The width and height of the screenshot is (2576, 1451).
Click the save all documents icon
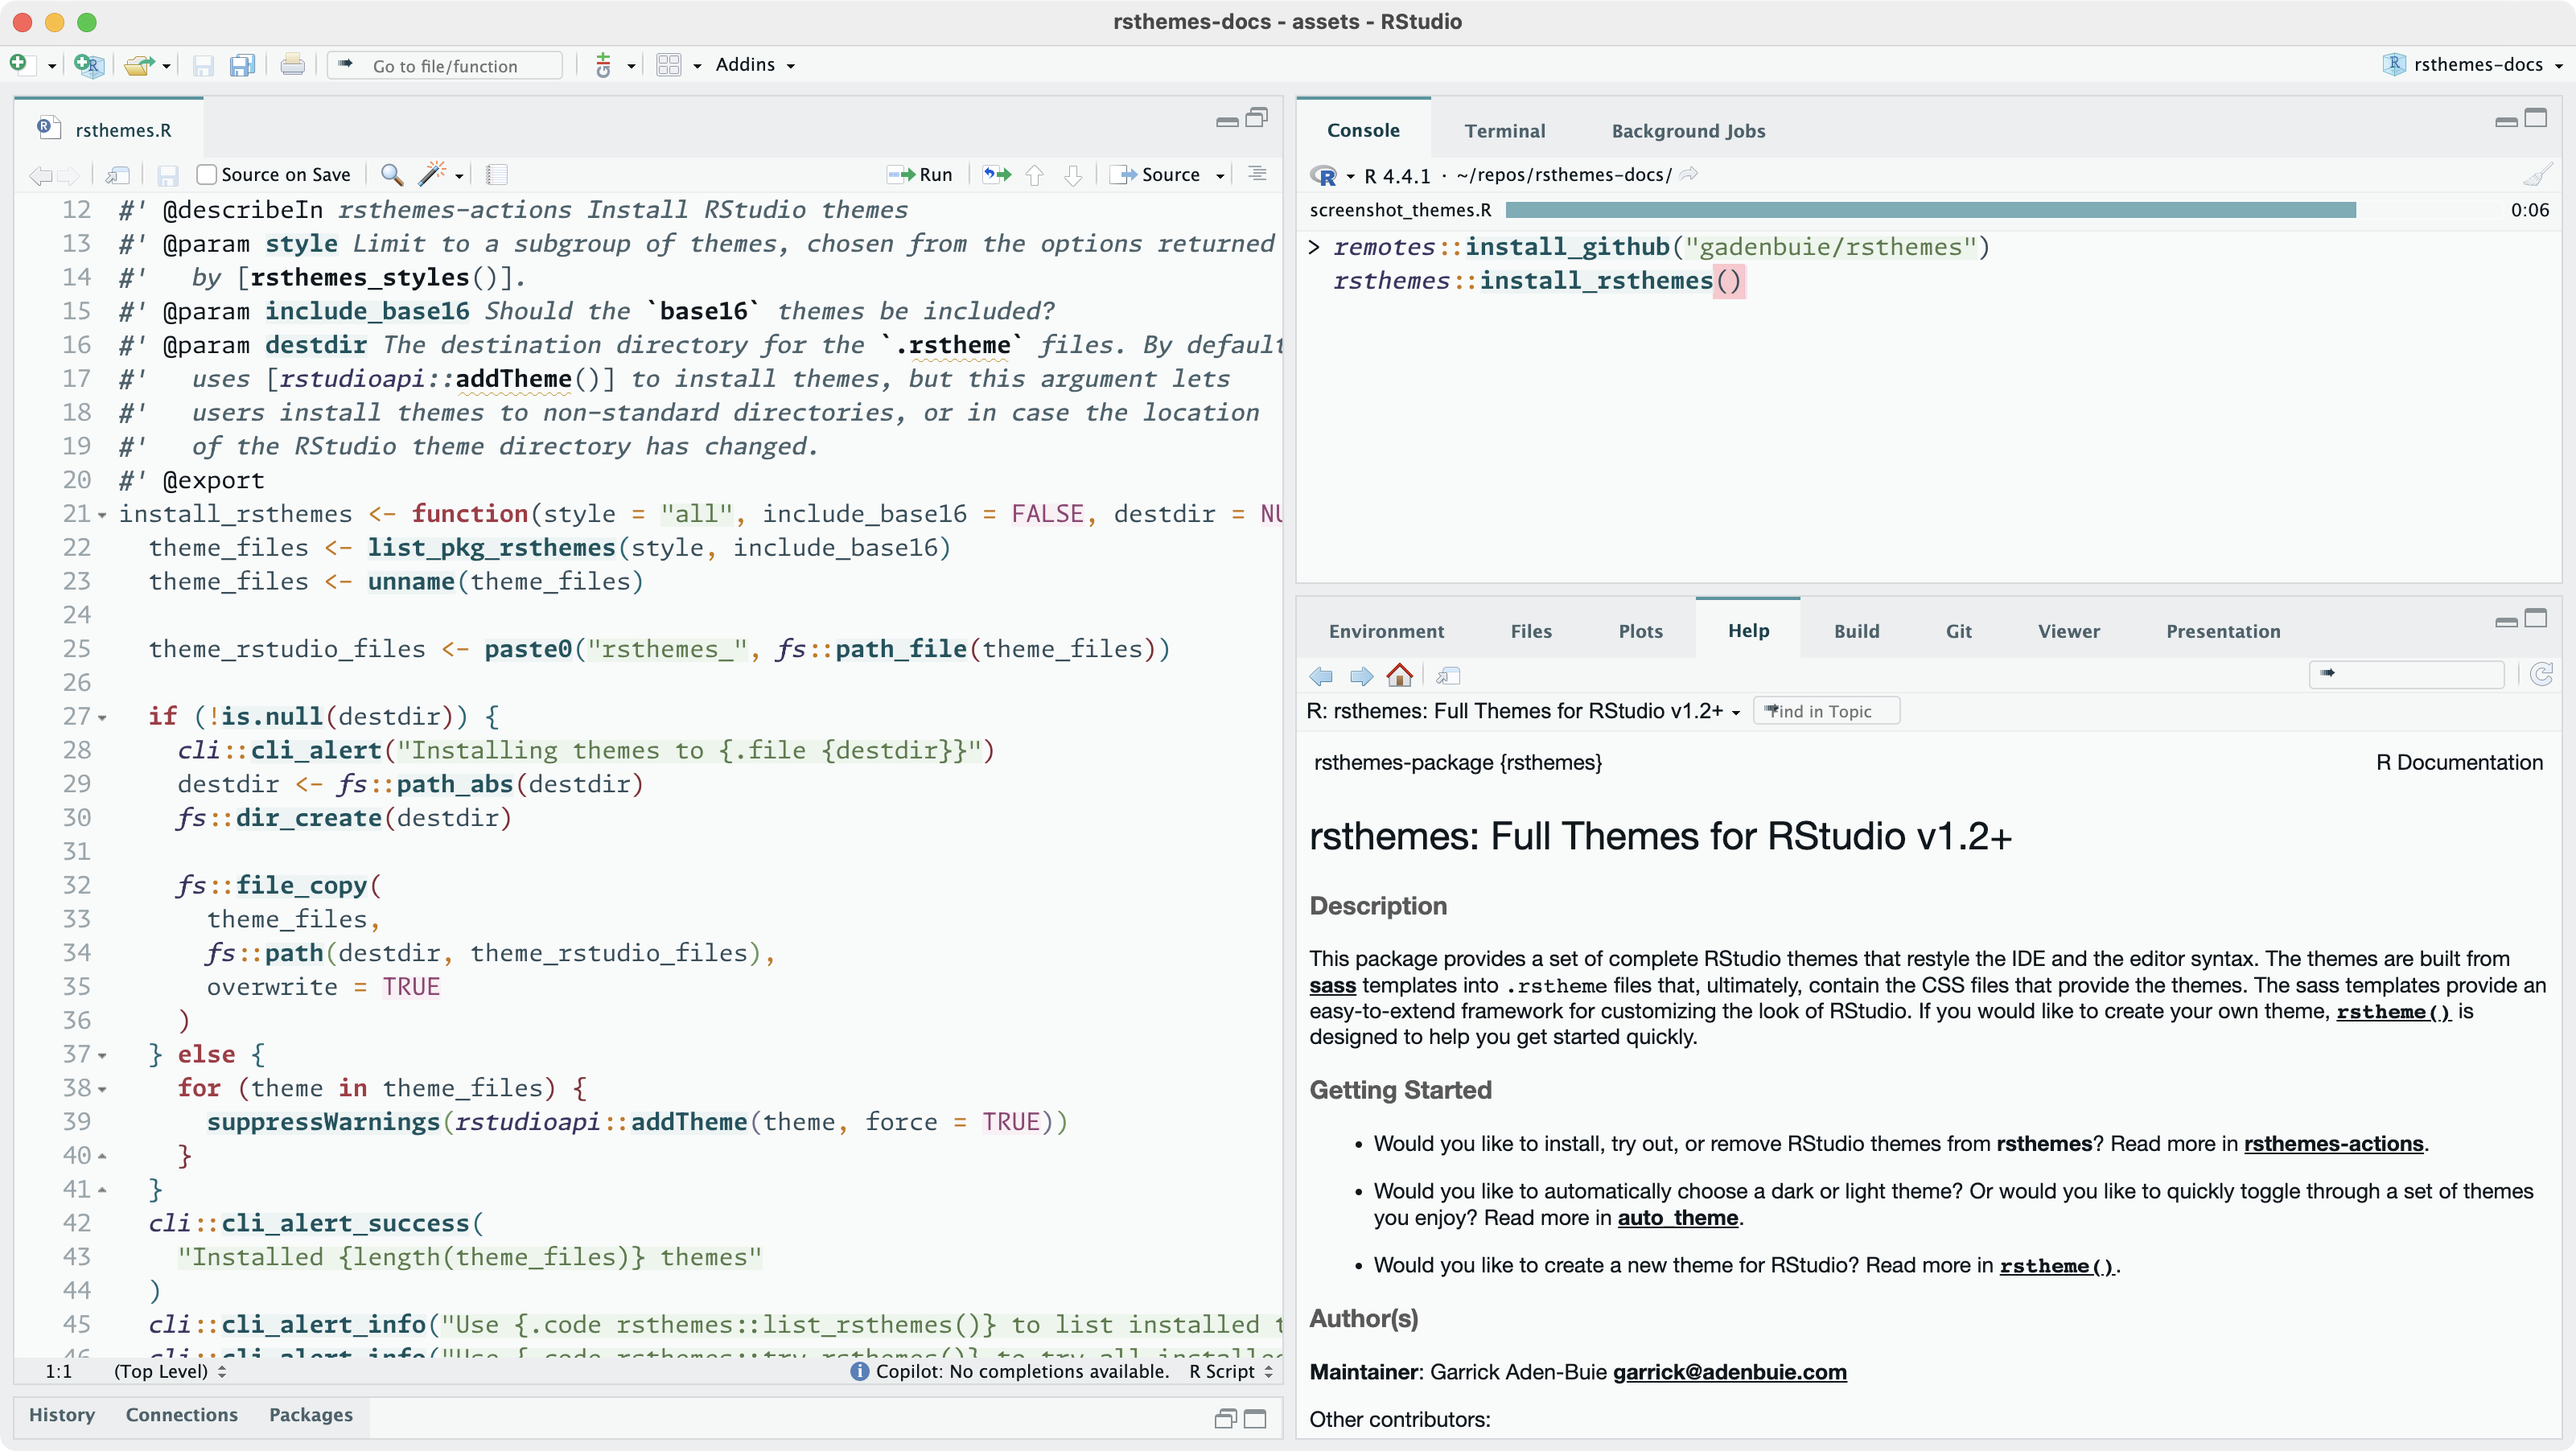[242, 66]
